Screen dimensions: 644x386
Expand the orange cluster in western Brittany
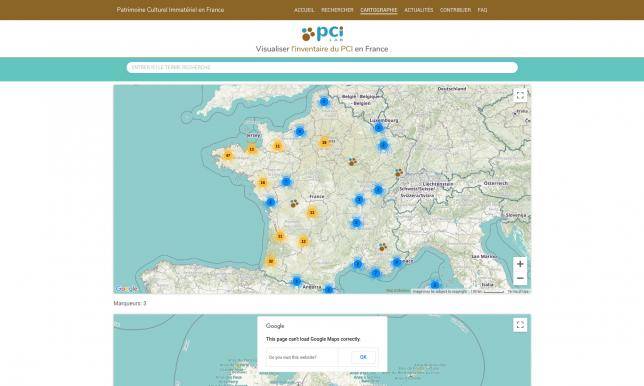point(228,155)
